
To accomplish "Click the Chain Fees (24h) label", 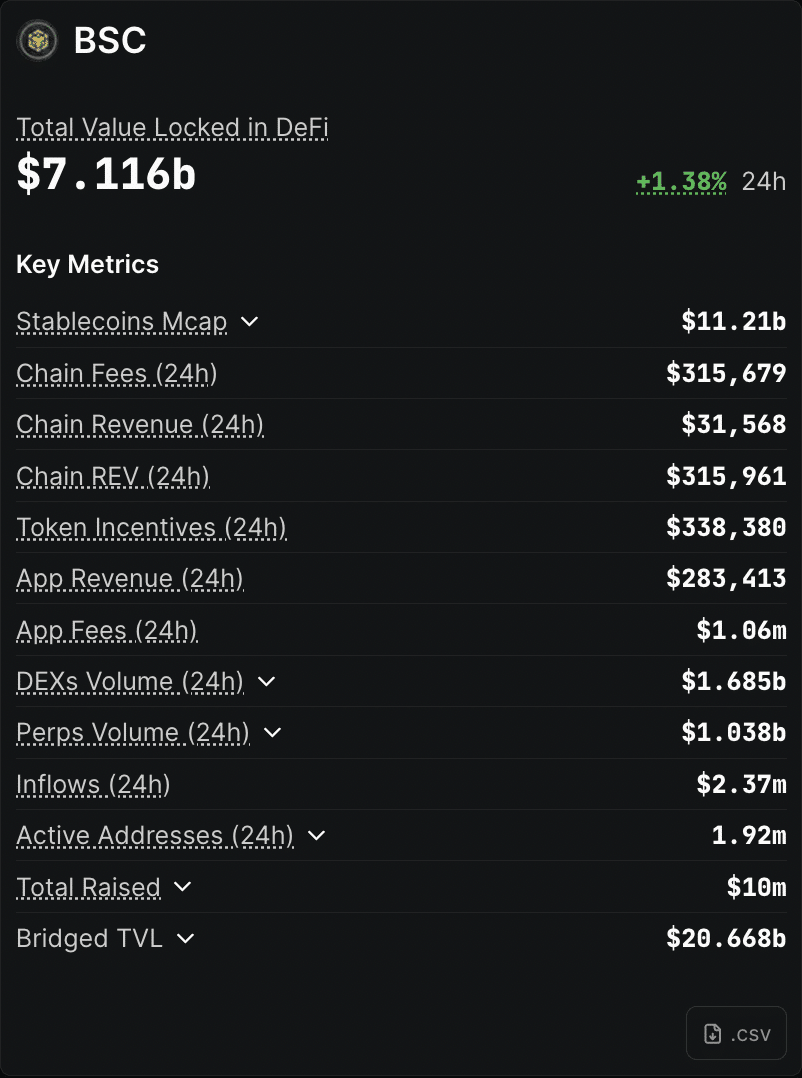I will [116, 374].
